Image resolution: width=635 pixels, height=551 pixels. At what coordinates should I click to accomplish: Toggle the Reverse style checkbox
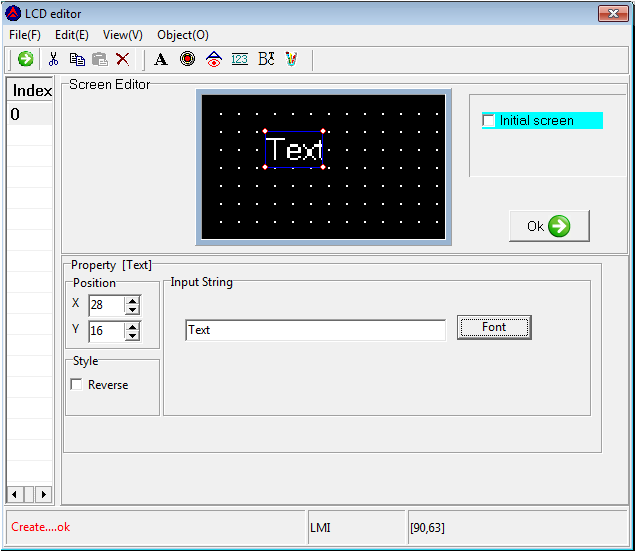(x=76, y=384)
